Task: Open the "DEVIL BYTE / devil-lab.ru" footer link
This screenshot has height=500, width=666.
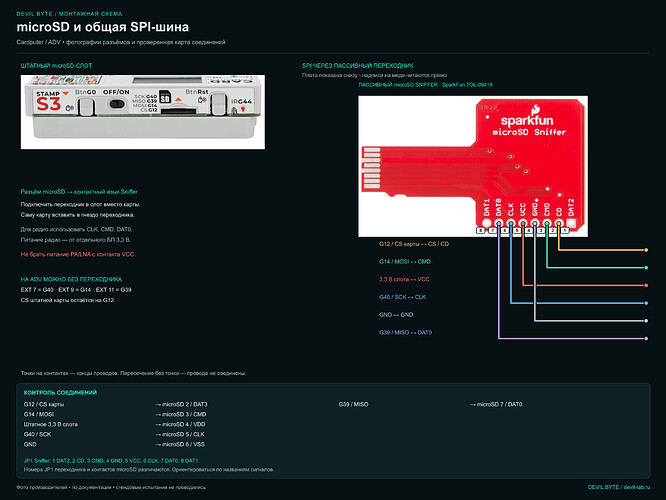Action: (619, 487)
